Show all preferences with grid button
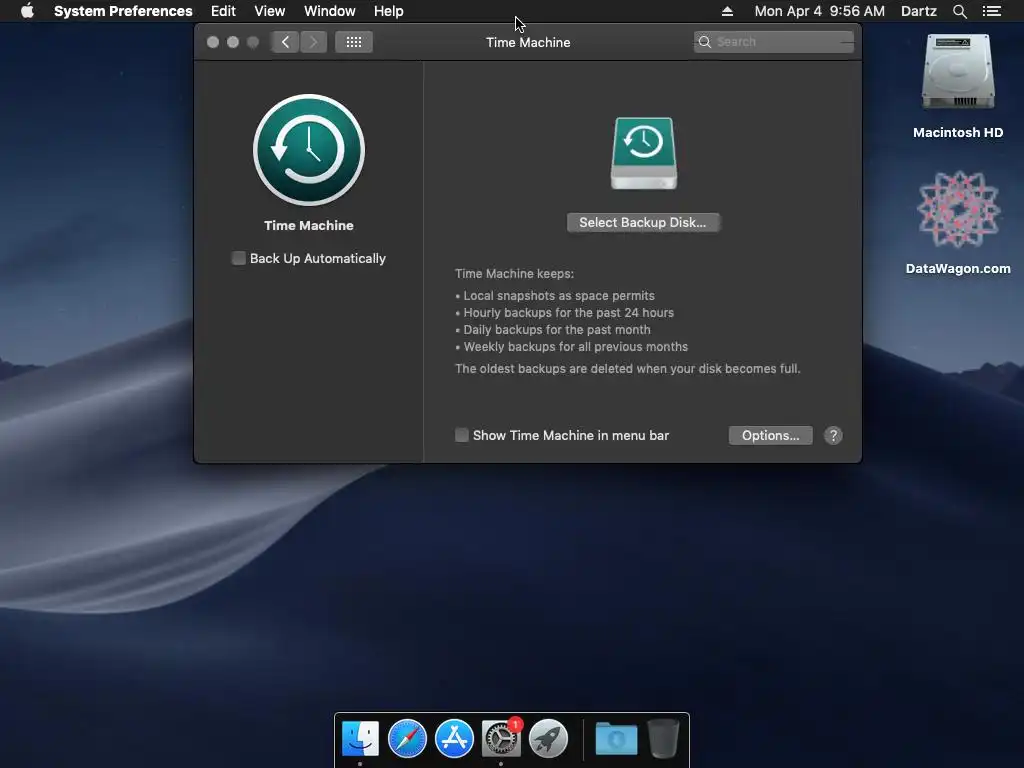The image size is (1024, 768). point(354,42)
